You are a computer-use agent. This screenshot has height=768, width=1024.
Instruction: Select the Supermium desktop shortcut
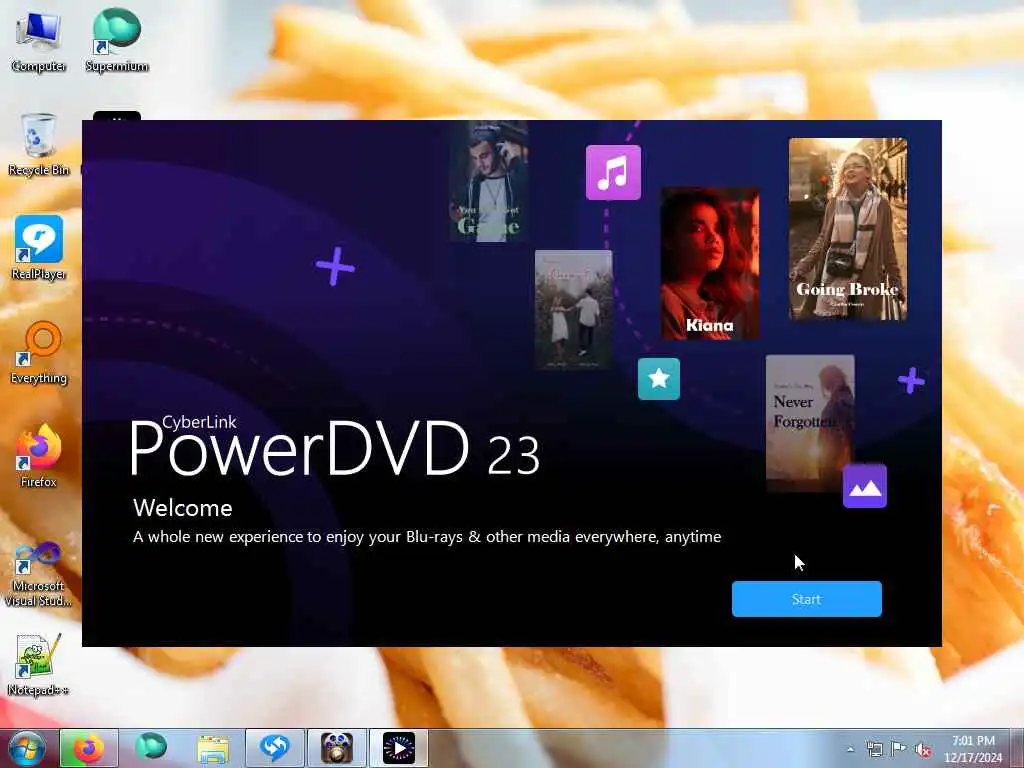click(x=117, y=40)
